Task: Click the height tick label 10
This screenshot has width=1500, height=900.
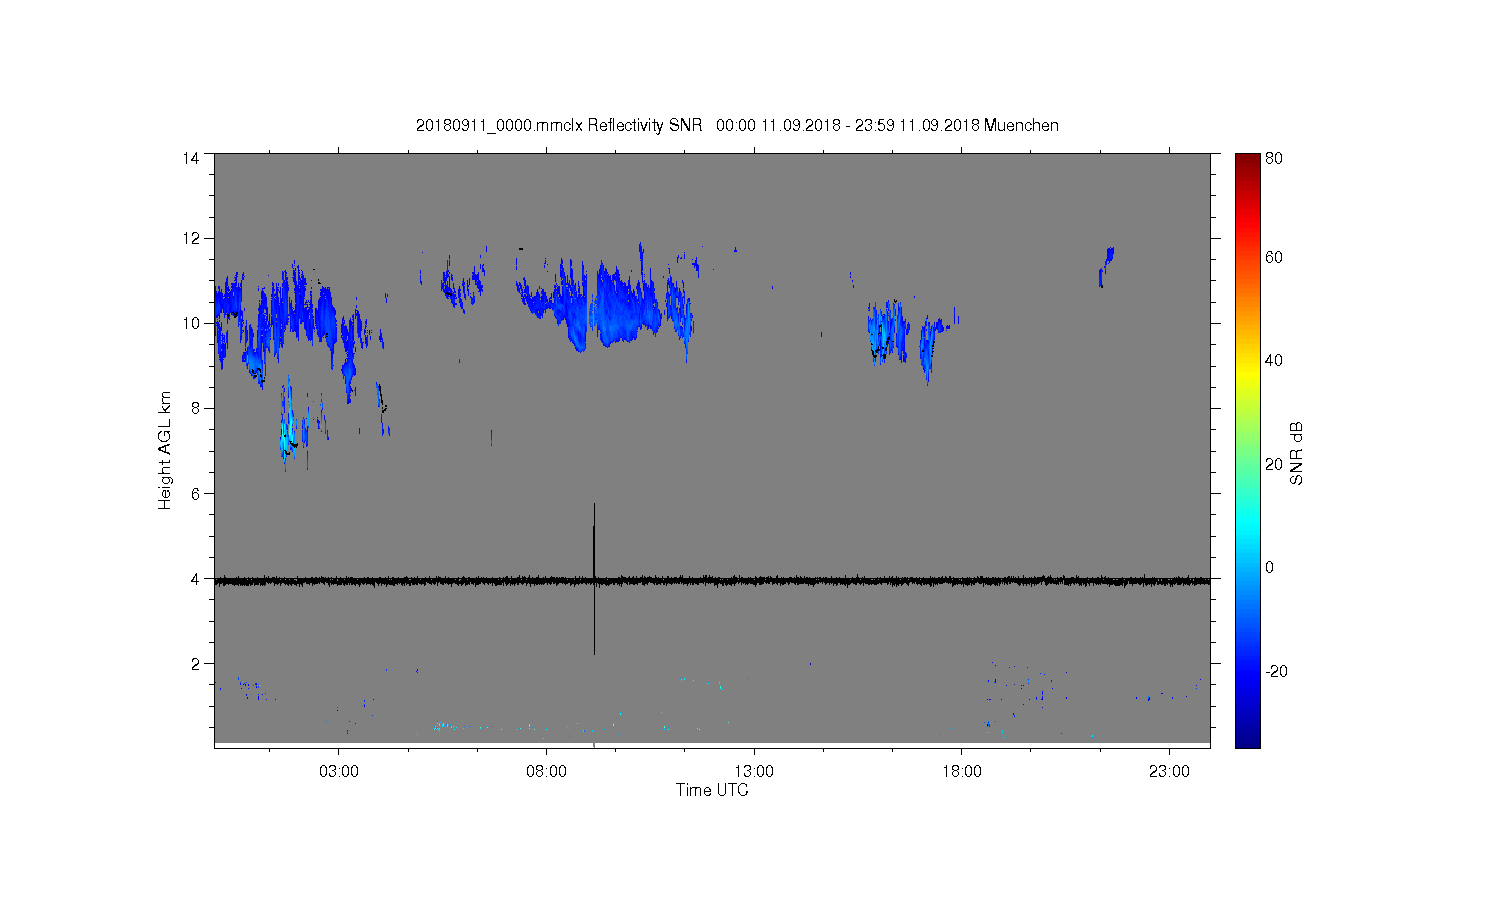Action: (191, 323)
